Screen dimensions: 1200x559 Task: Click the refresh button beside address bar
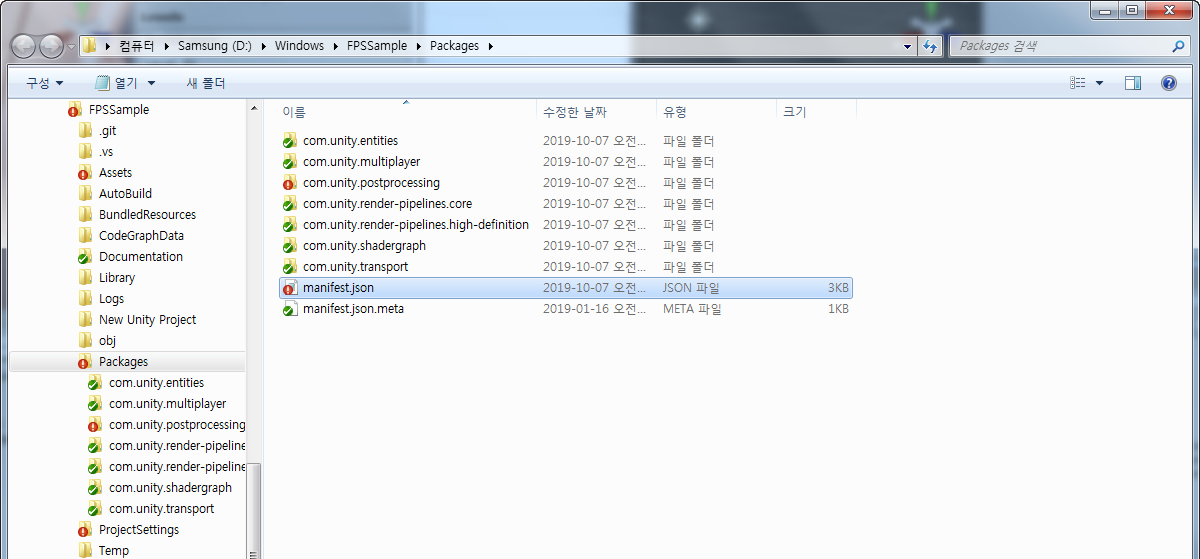[931, 46]
